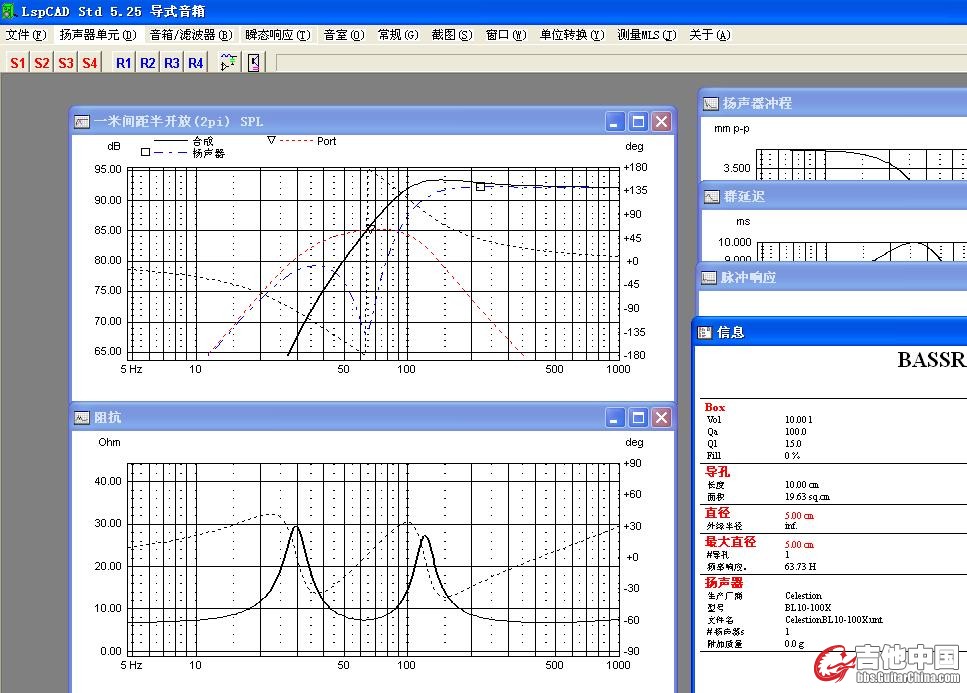Click the '扬声器' legend label in SPL graph
967x693 pixels.
click(208, 153)
